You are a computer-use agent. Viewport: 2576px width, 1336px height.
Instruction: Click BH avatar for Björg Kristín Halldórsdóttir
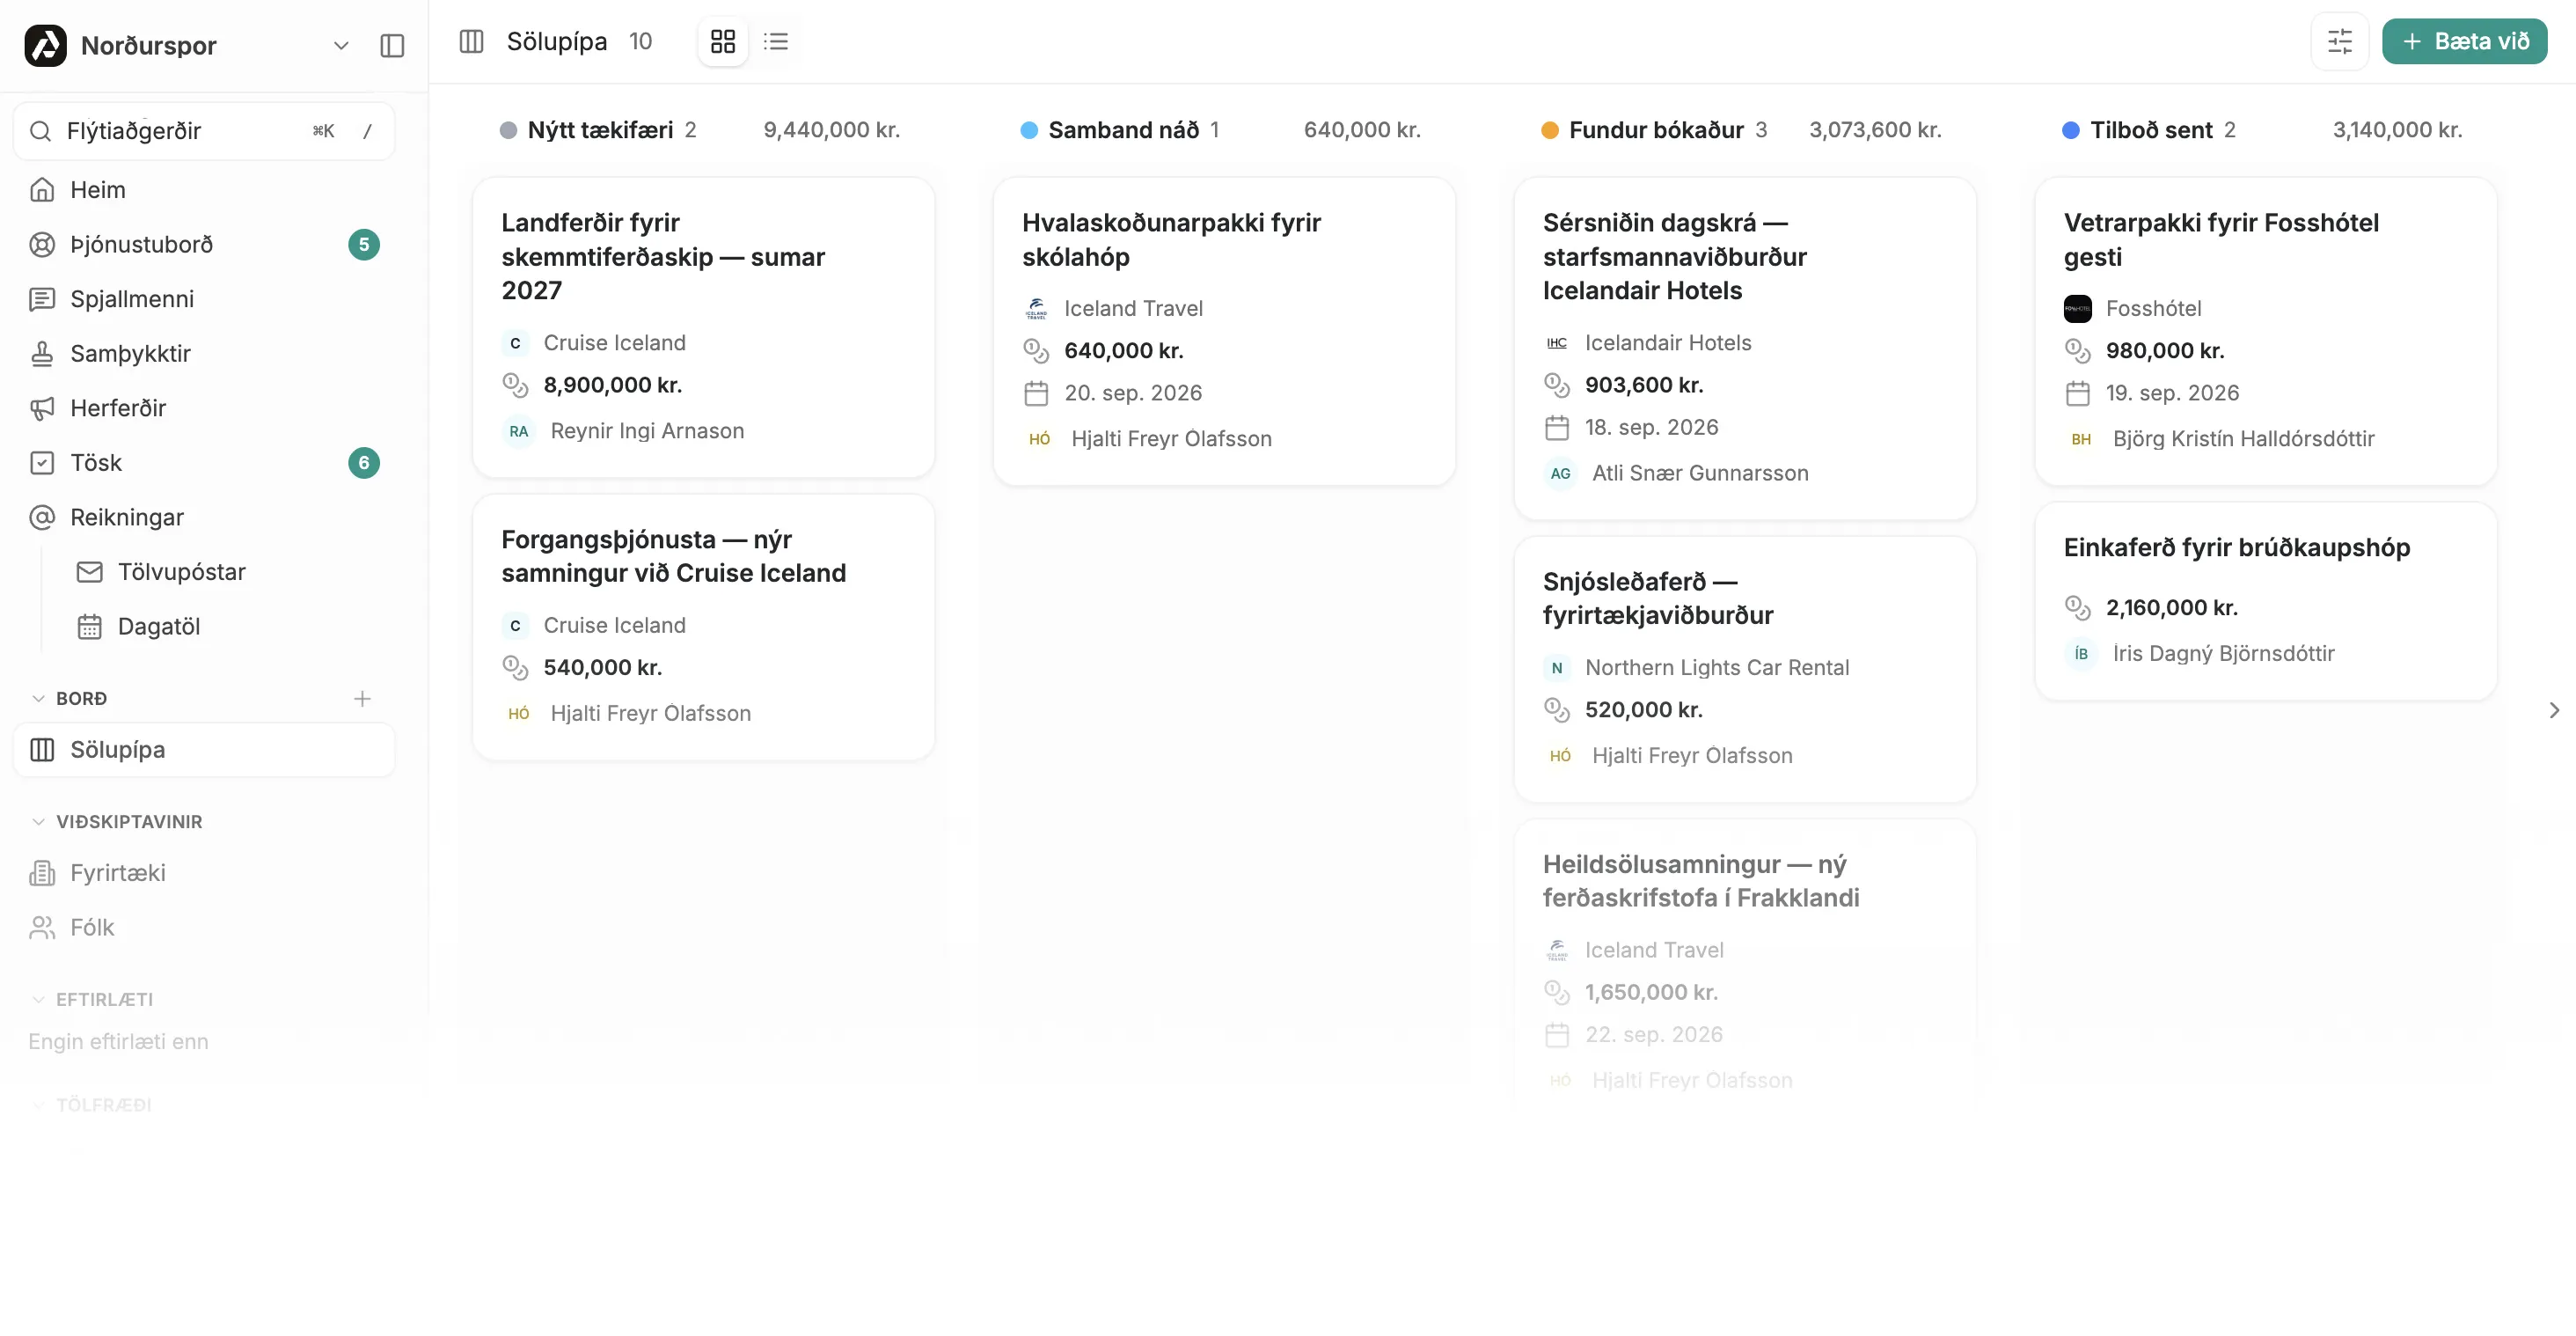(x=2081, y=439)
